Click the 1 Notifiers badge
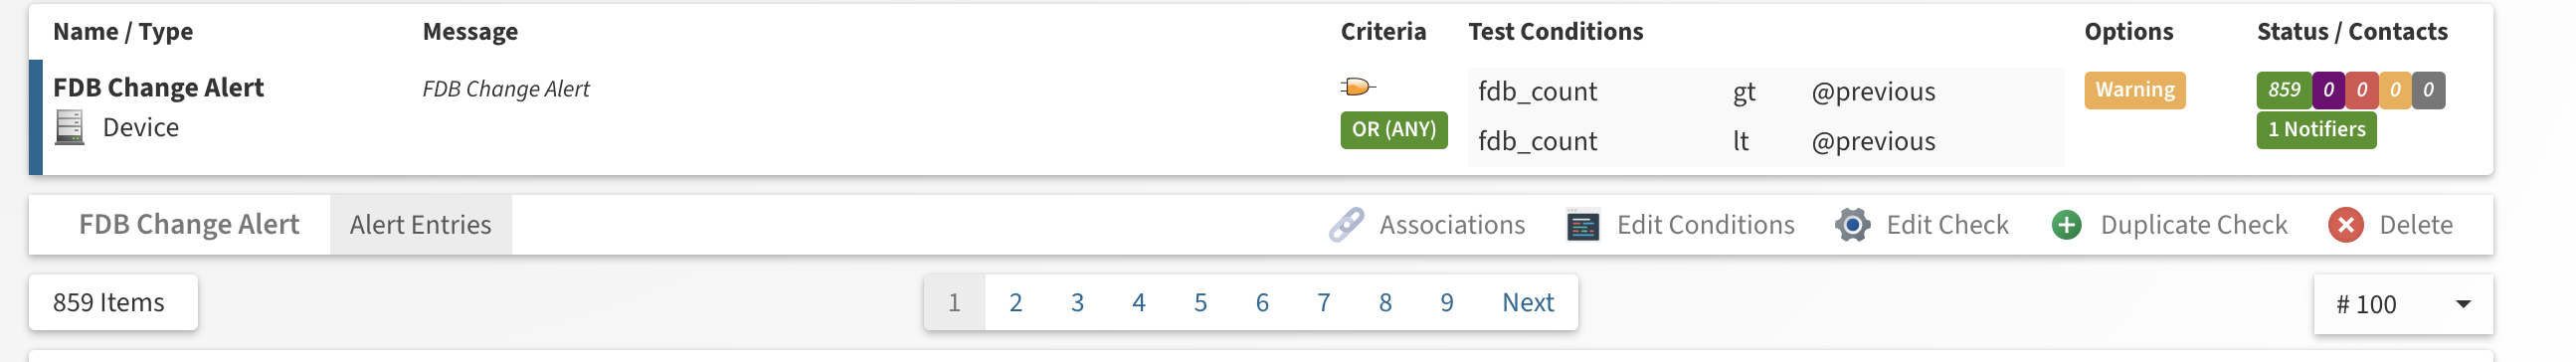 (x=2316, y=129)
